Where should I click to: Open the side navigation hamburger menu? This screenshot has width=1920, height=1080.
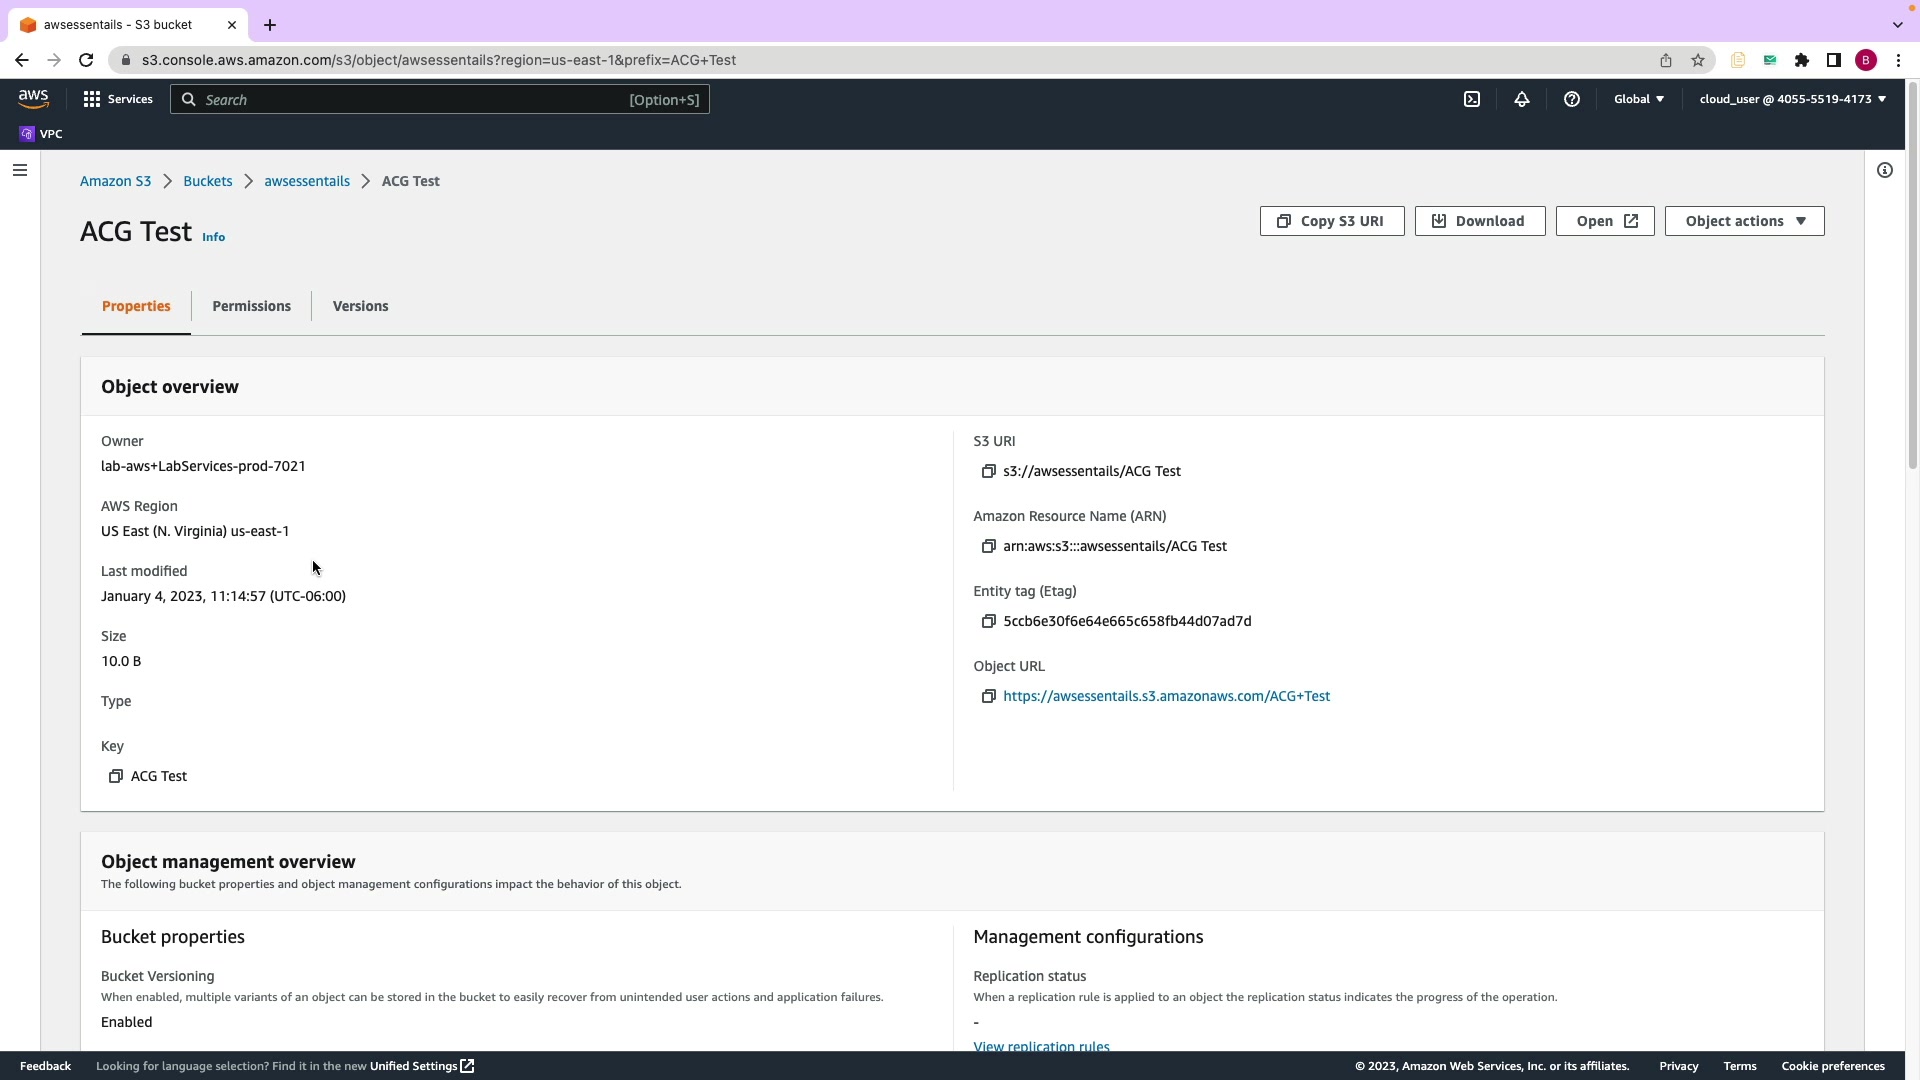pyautogui.click(x=20, y=170)
